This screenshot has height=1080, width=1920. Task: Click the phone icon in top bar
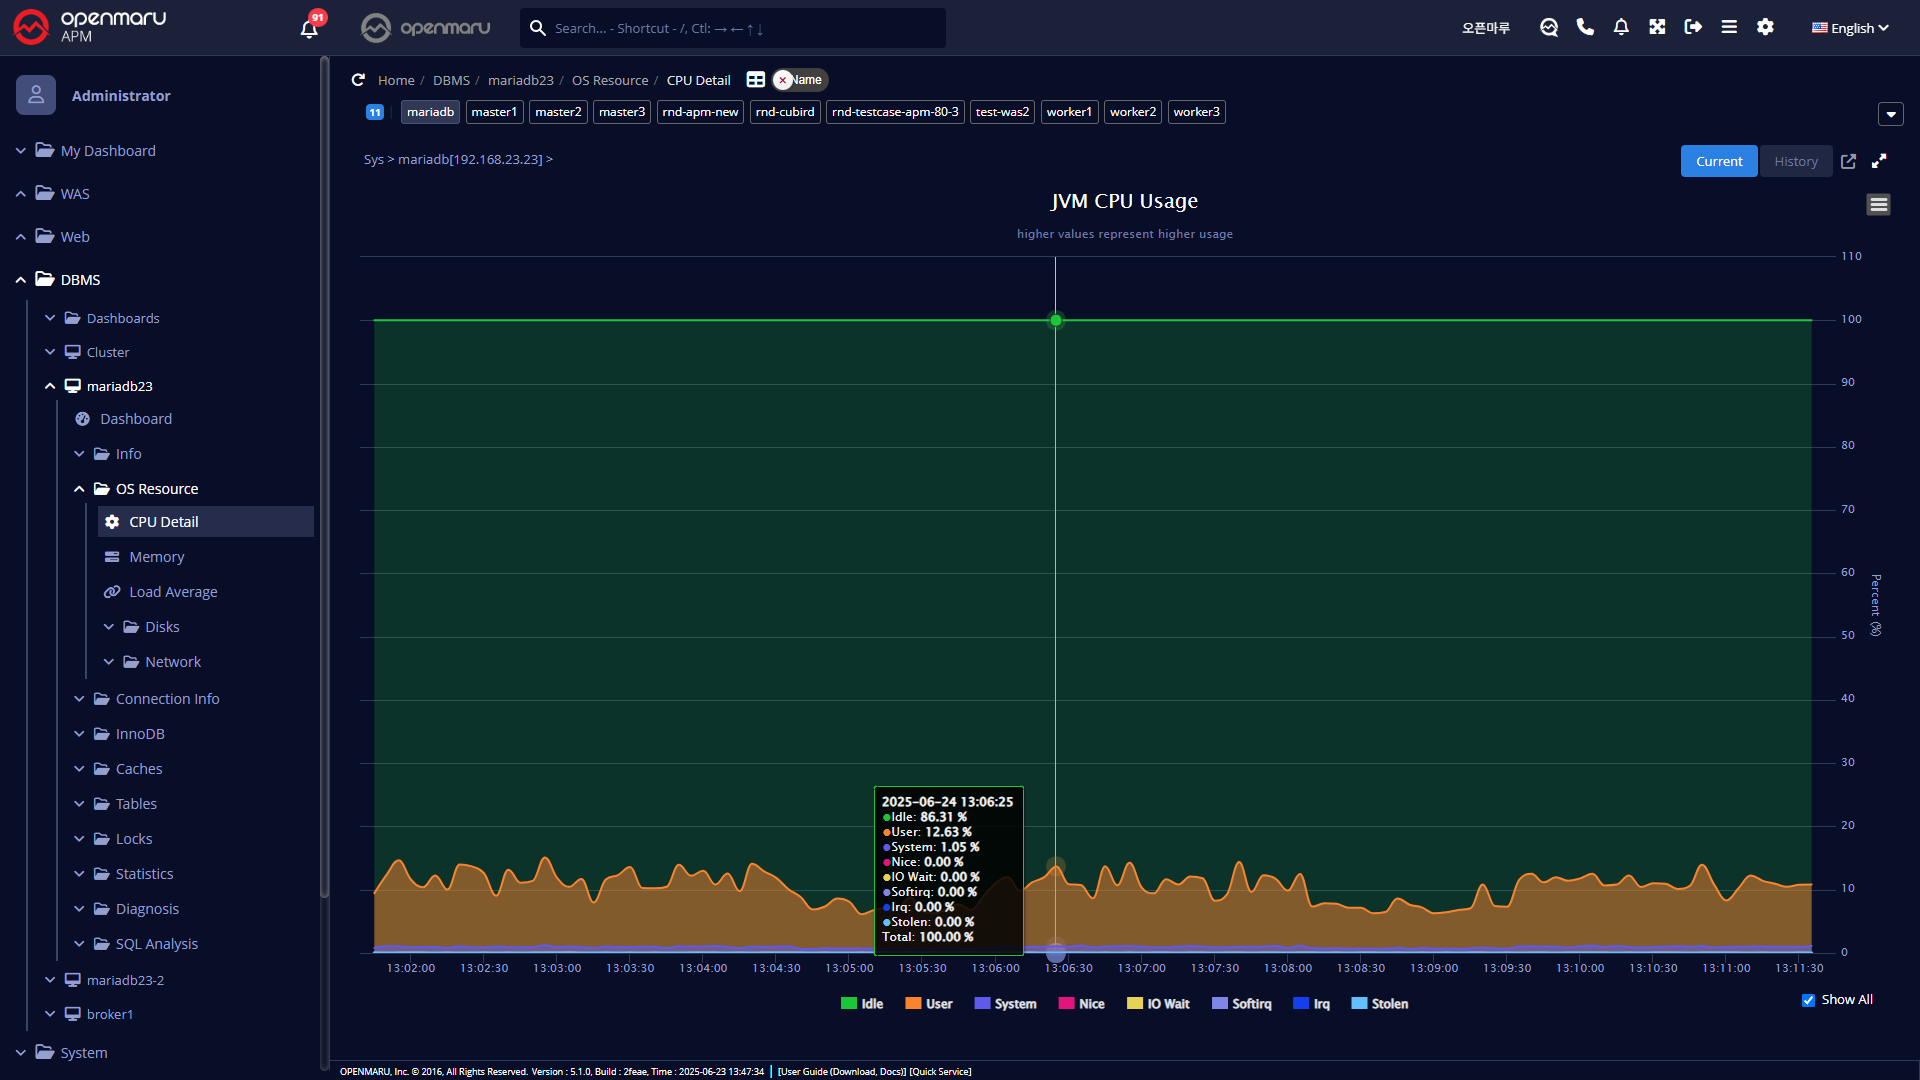tap(1585, 27)
